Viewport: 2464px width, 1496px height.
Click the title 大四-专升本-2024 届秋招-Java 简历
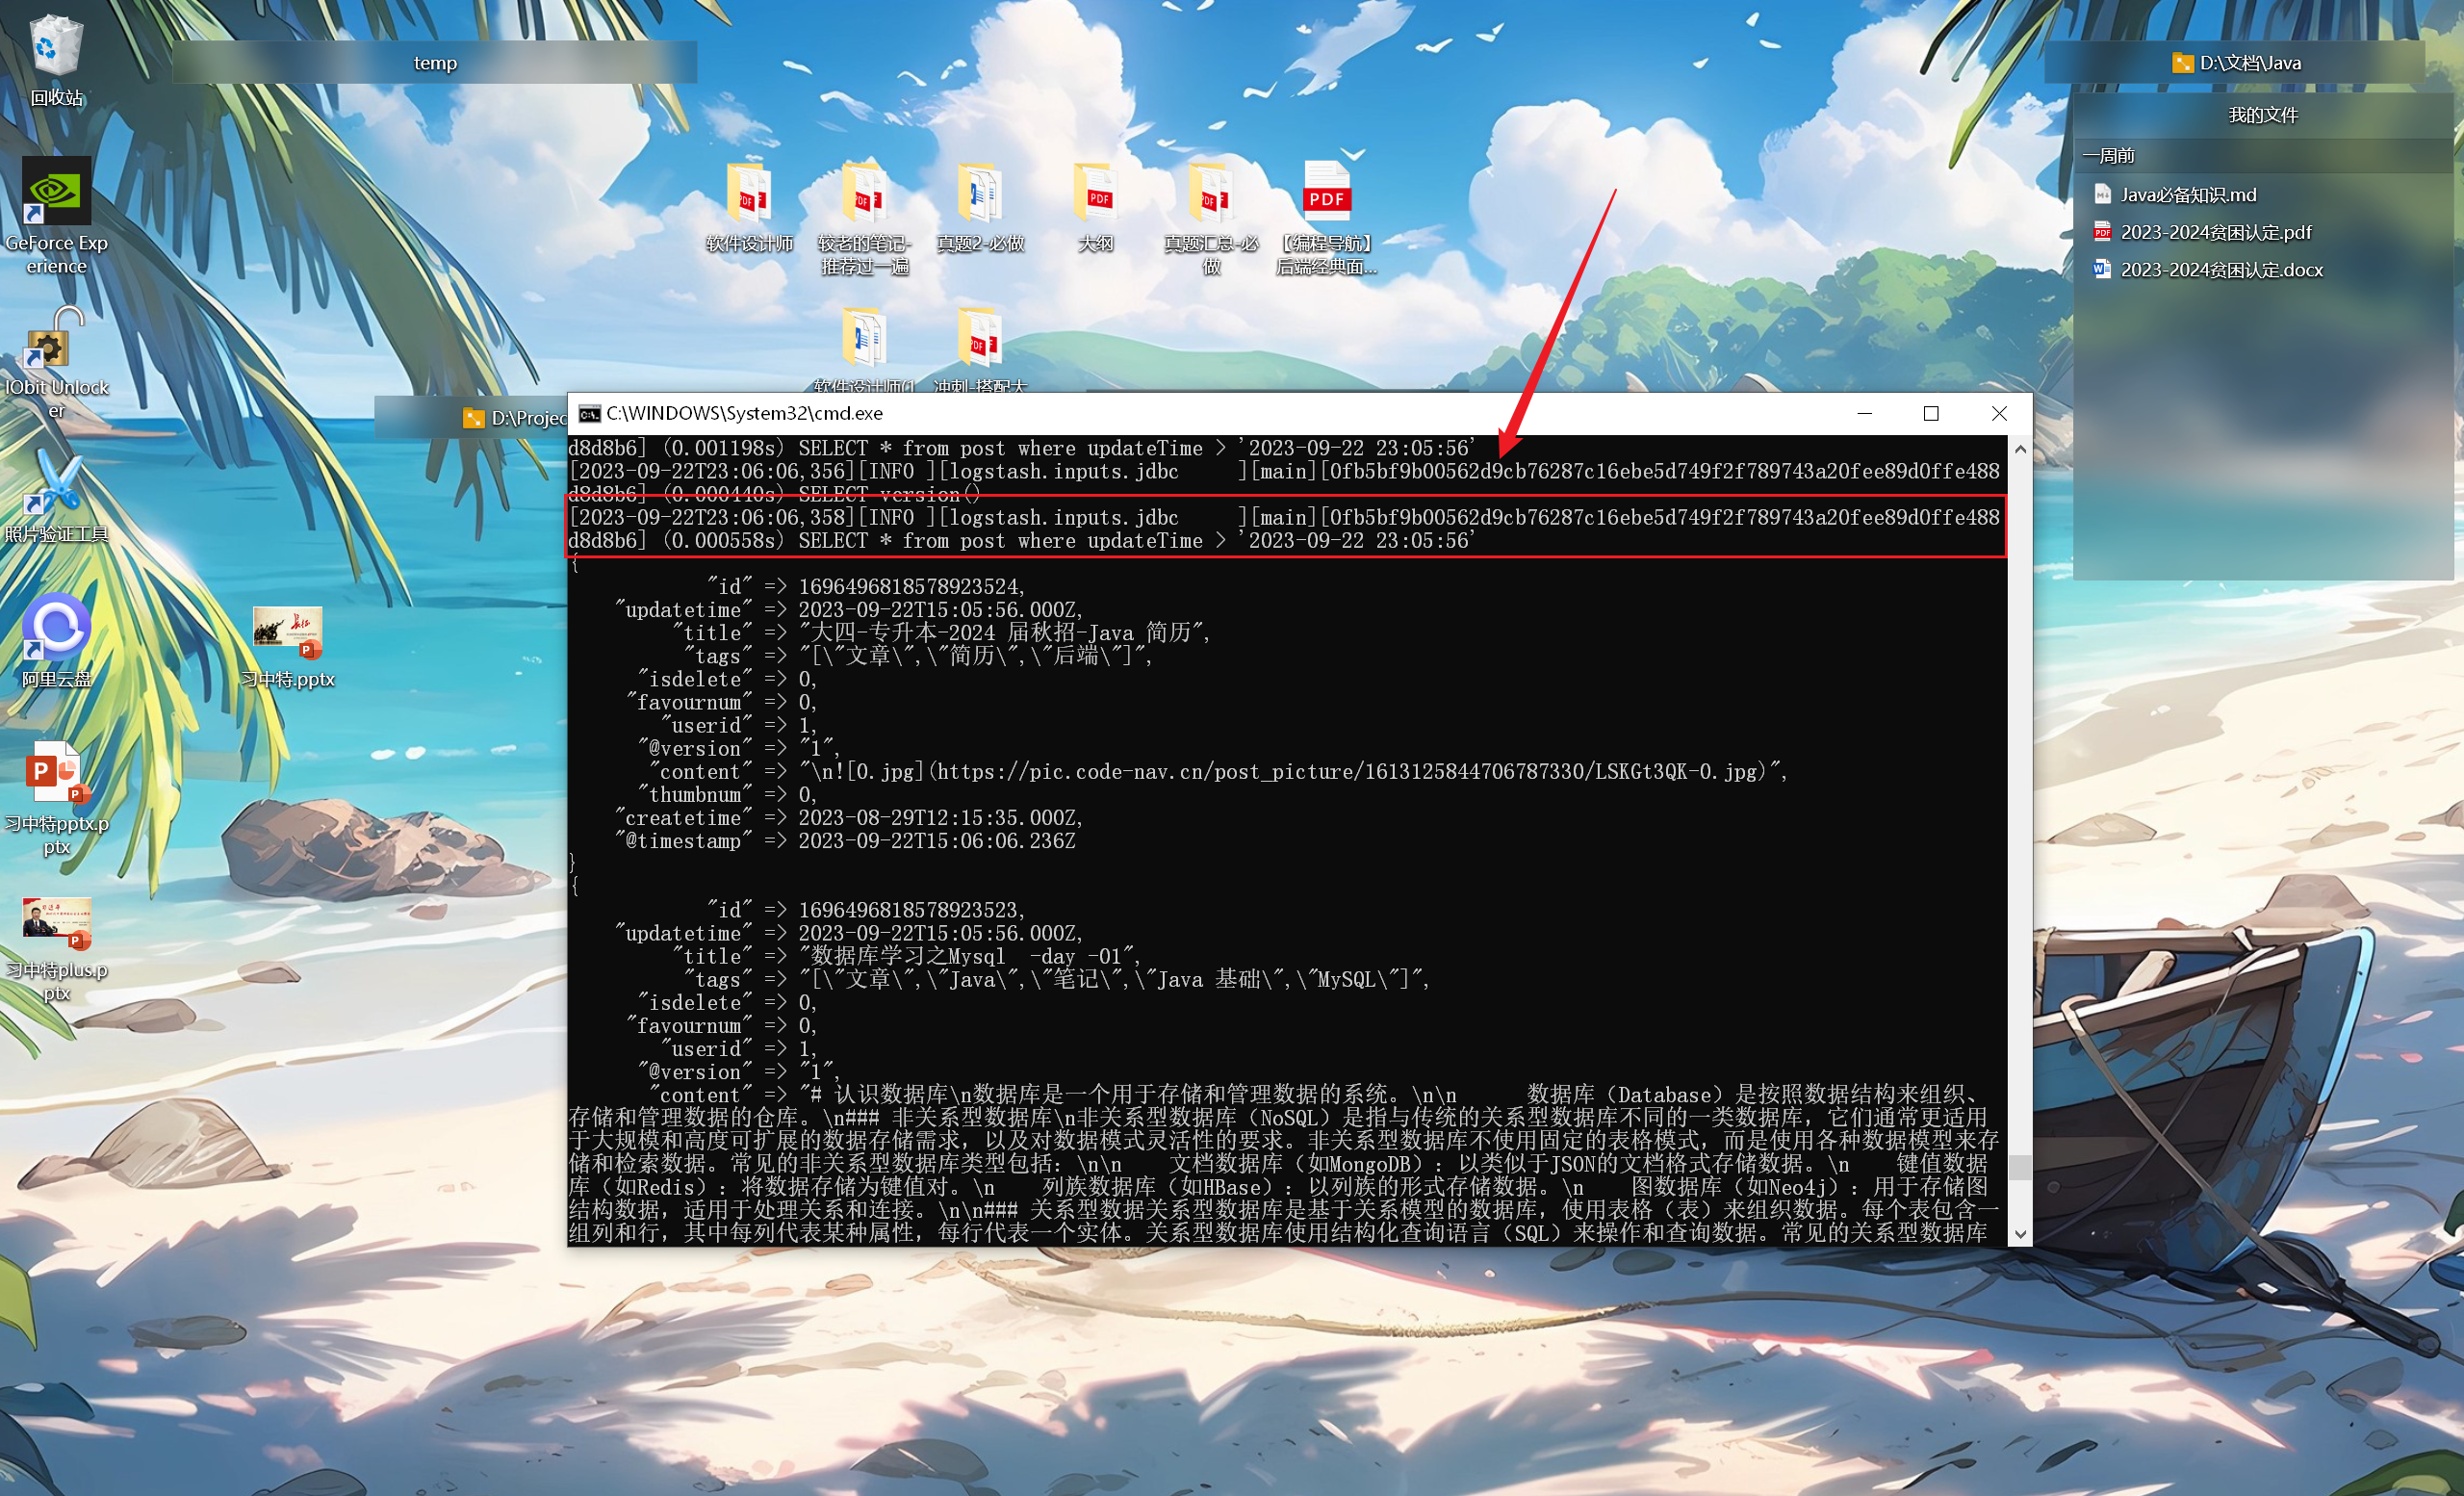[x=999, y=633]
